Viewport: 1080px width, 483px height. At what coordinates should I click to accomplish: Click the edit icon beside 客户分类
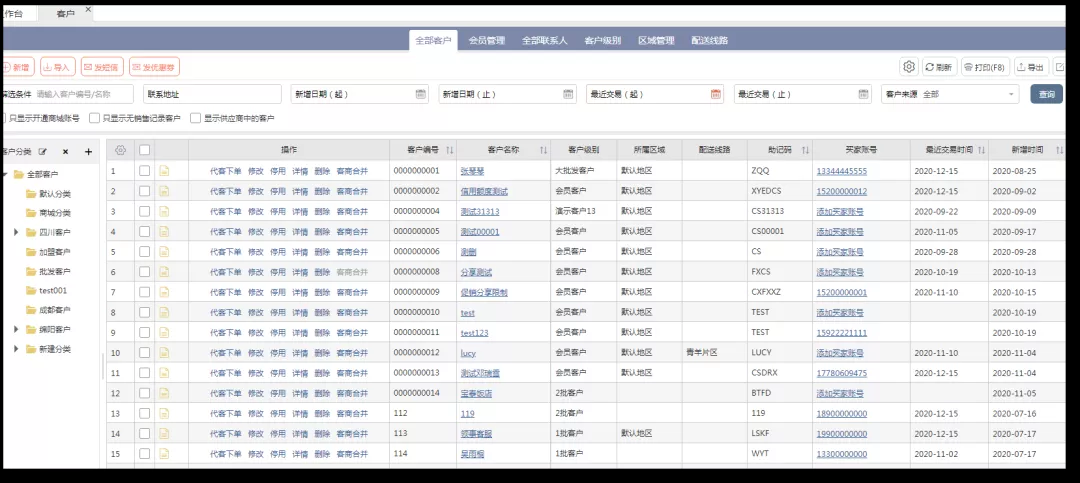tap(42, 152)
